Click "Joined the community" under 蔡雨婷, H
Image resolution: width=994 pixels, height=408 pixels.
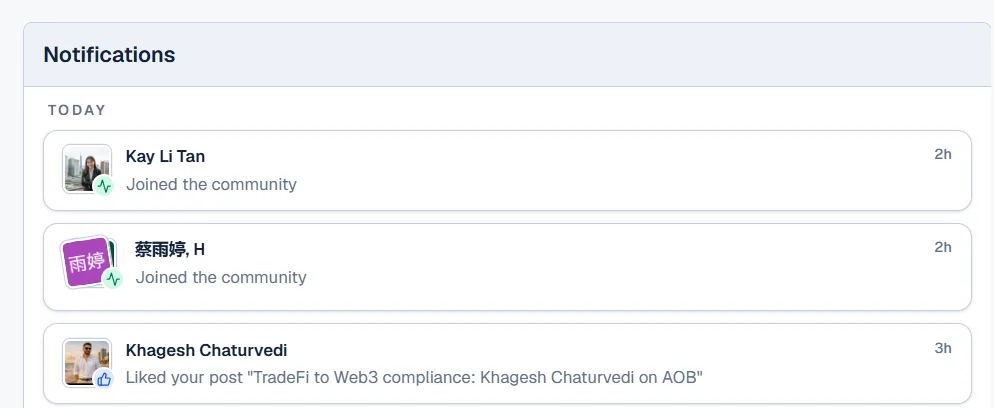tap(221, 277)
